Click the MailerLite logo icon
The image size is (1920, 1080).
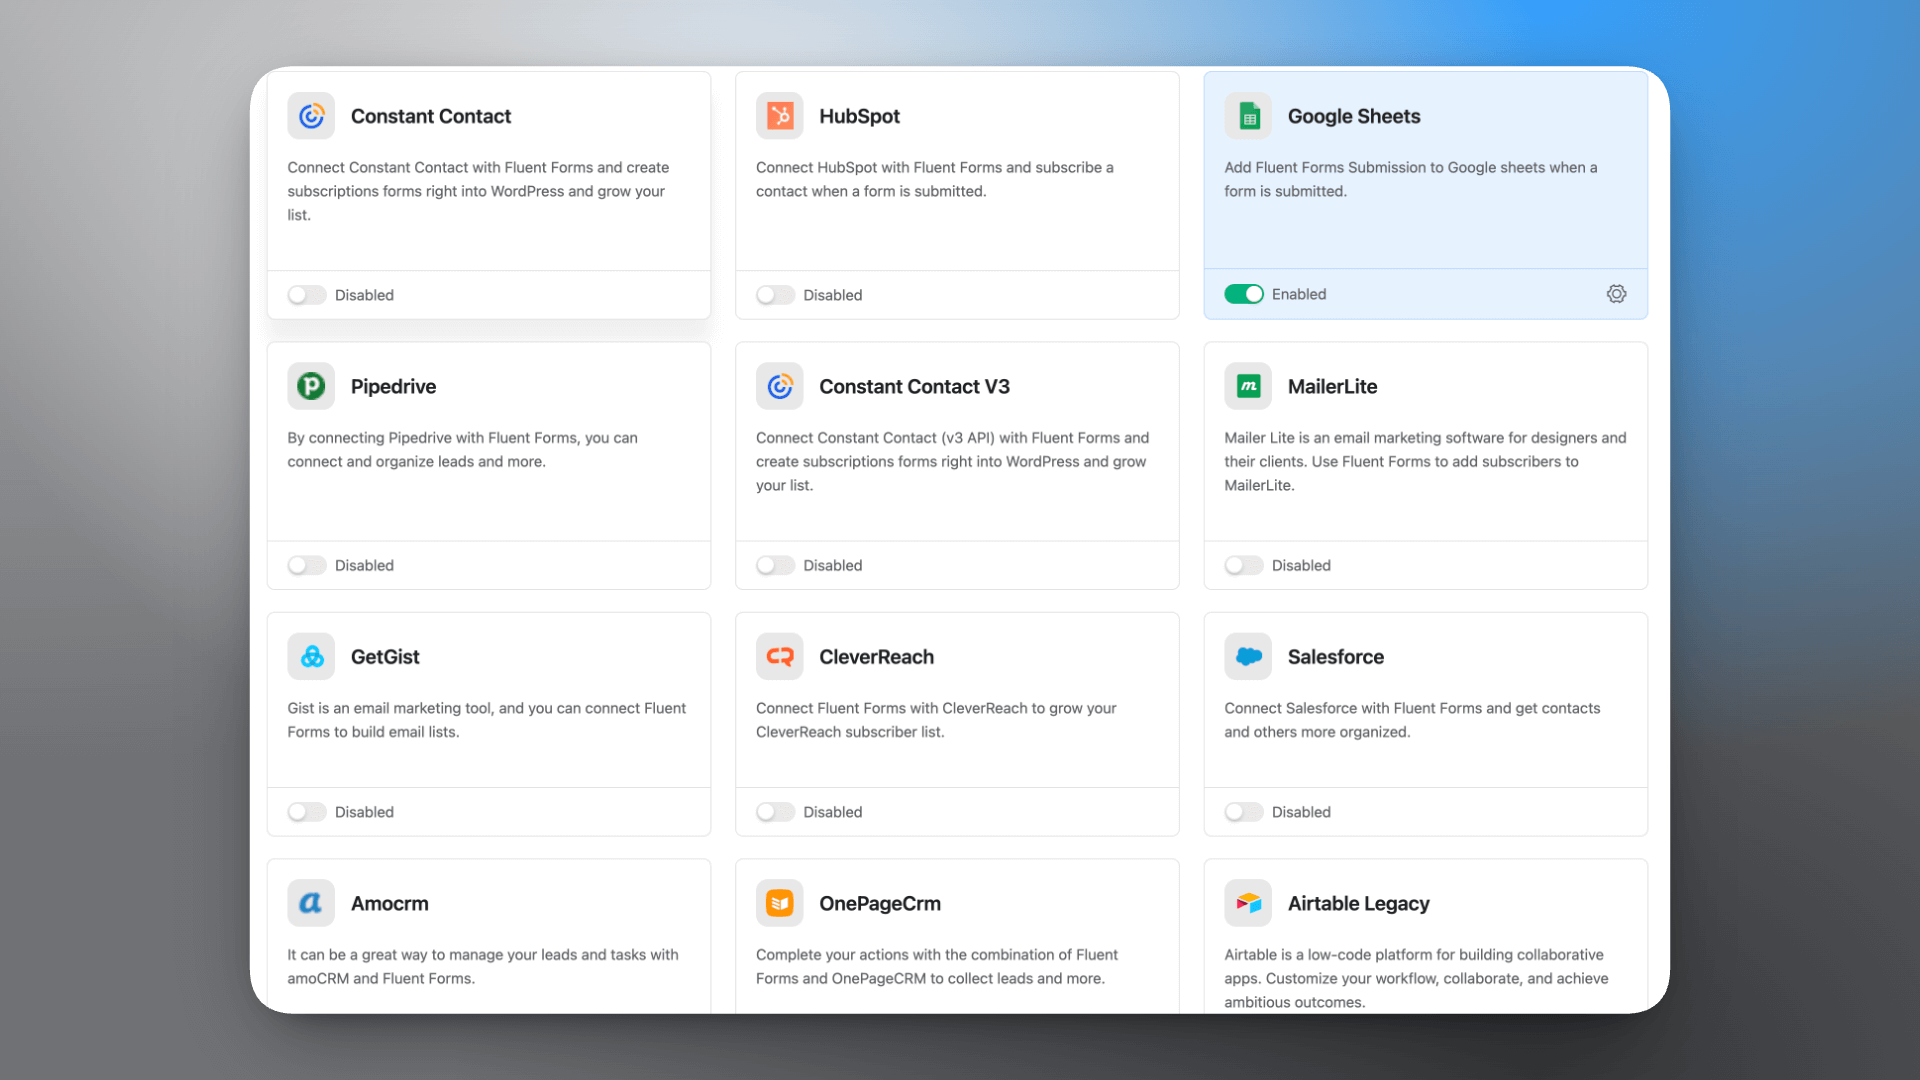[1248, 386]
